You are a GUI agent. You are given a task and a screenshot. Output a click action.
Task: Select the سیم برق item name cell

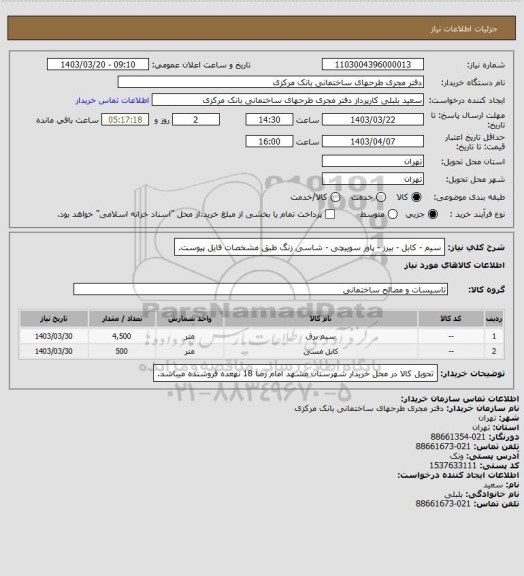click(320, 336)
